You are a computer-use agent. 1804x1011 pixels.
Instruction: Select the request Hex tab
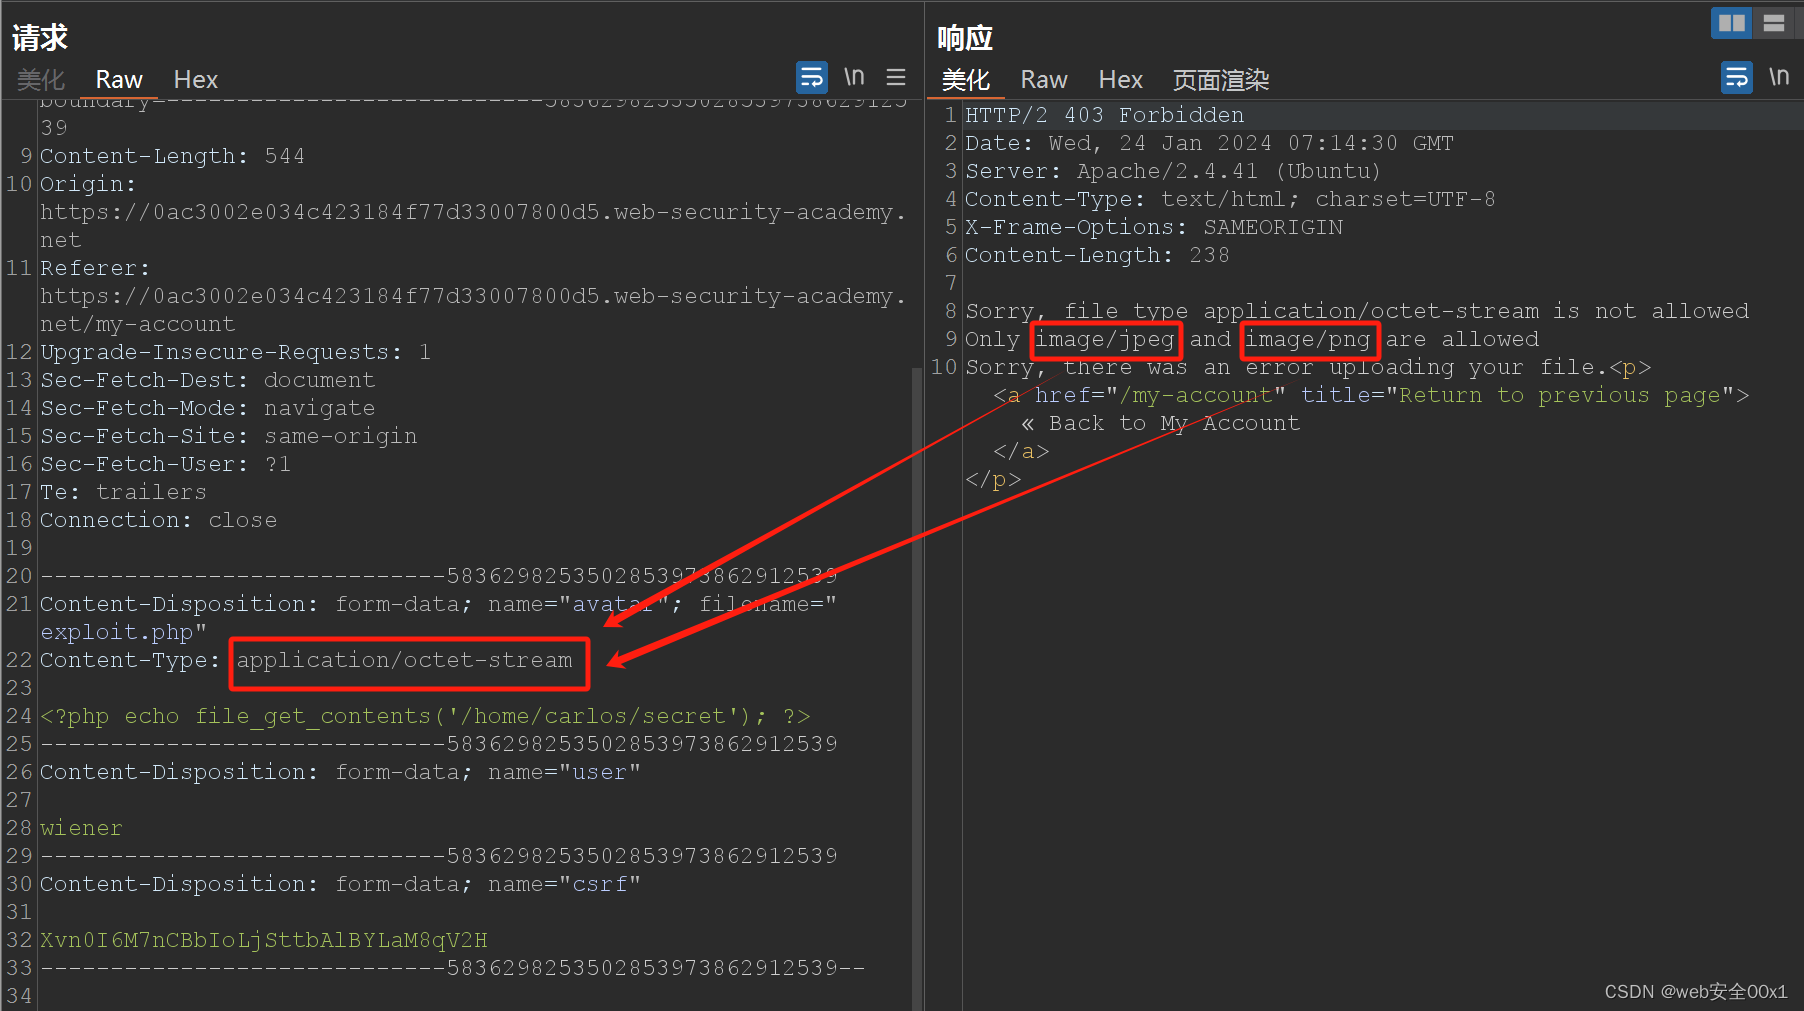(195, 80)
